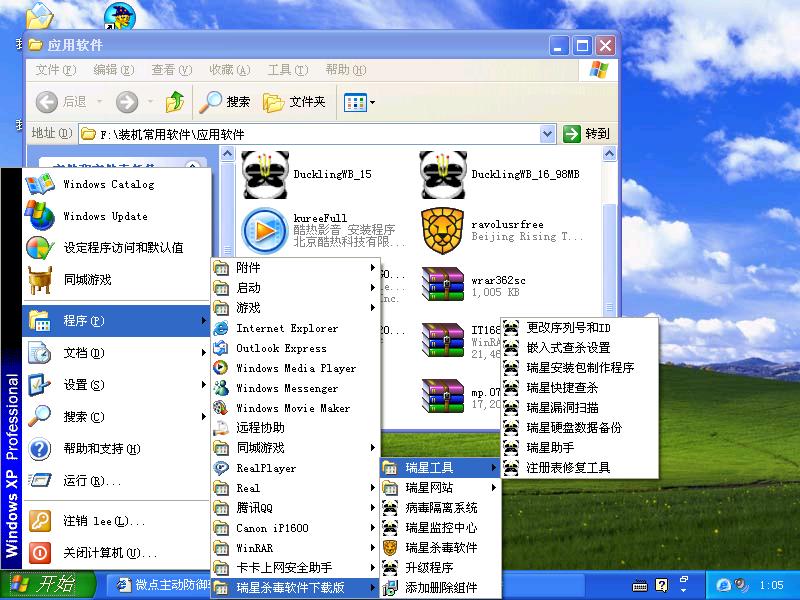Click Forward arrow in toolbar
800x600 pixels.
127,102
